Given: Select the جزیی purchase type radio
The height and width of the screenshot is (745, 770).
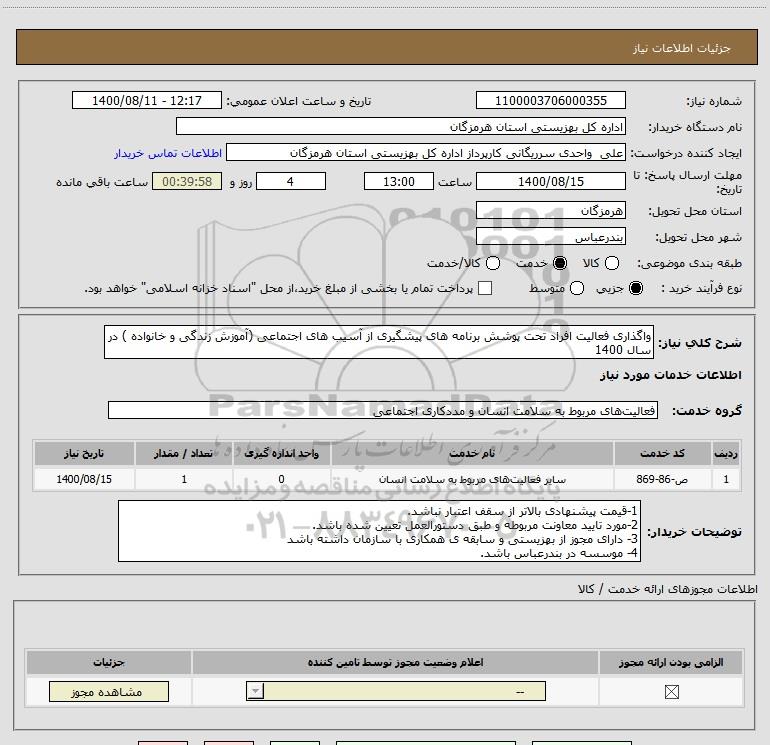Looking at the screenshot, I should 636,288.
